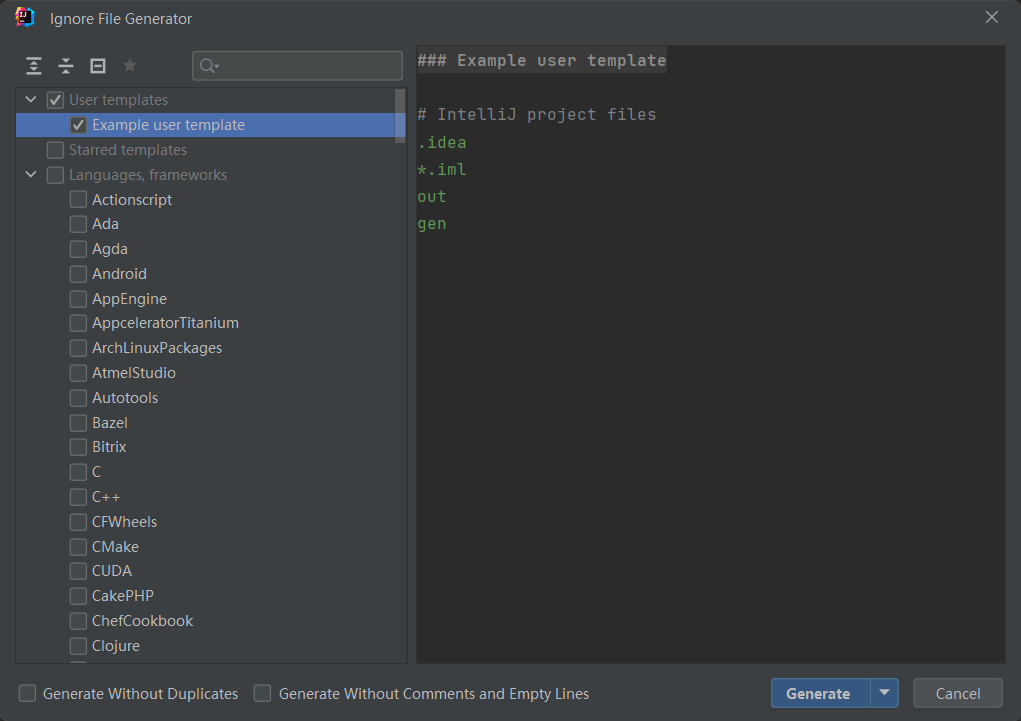This screenshot has width=1021, height=721.
Task: Click the JetBrains logo in title bar
Action: [x=25, y=18]
